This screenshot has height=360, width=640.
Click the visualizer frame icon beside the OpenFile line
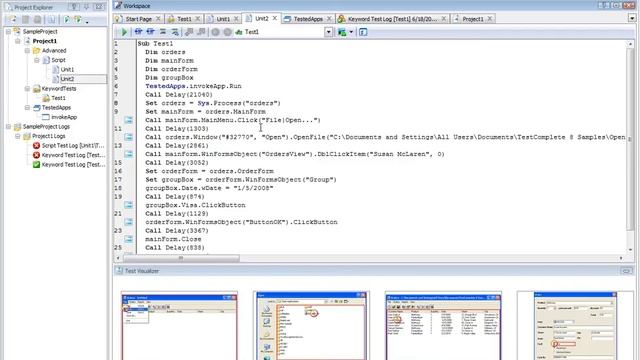tap(128, 137)
